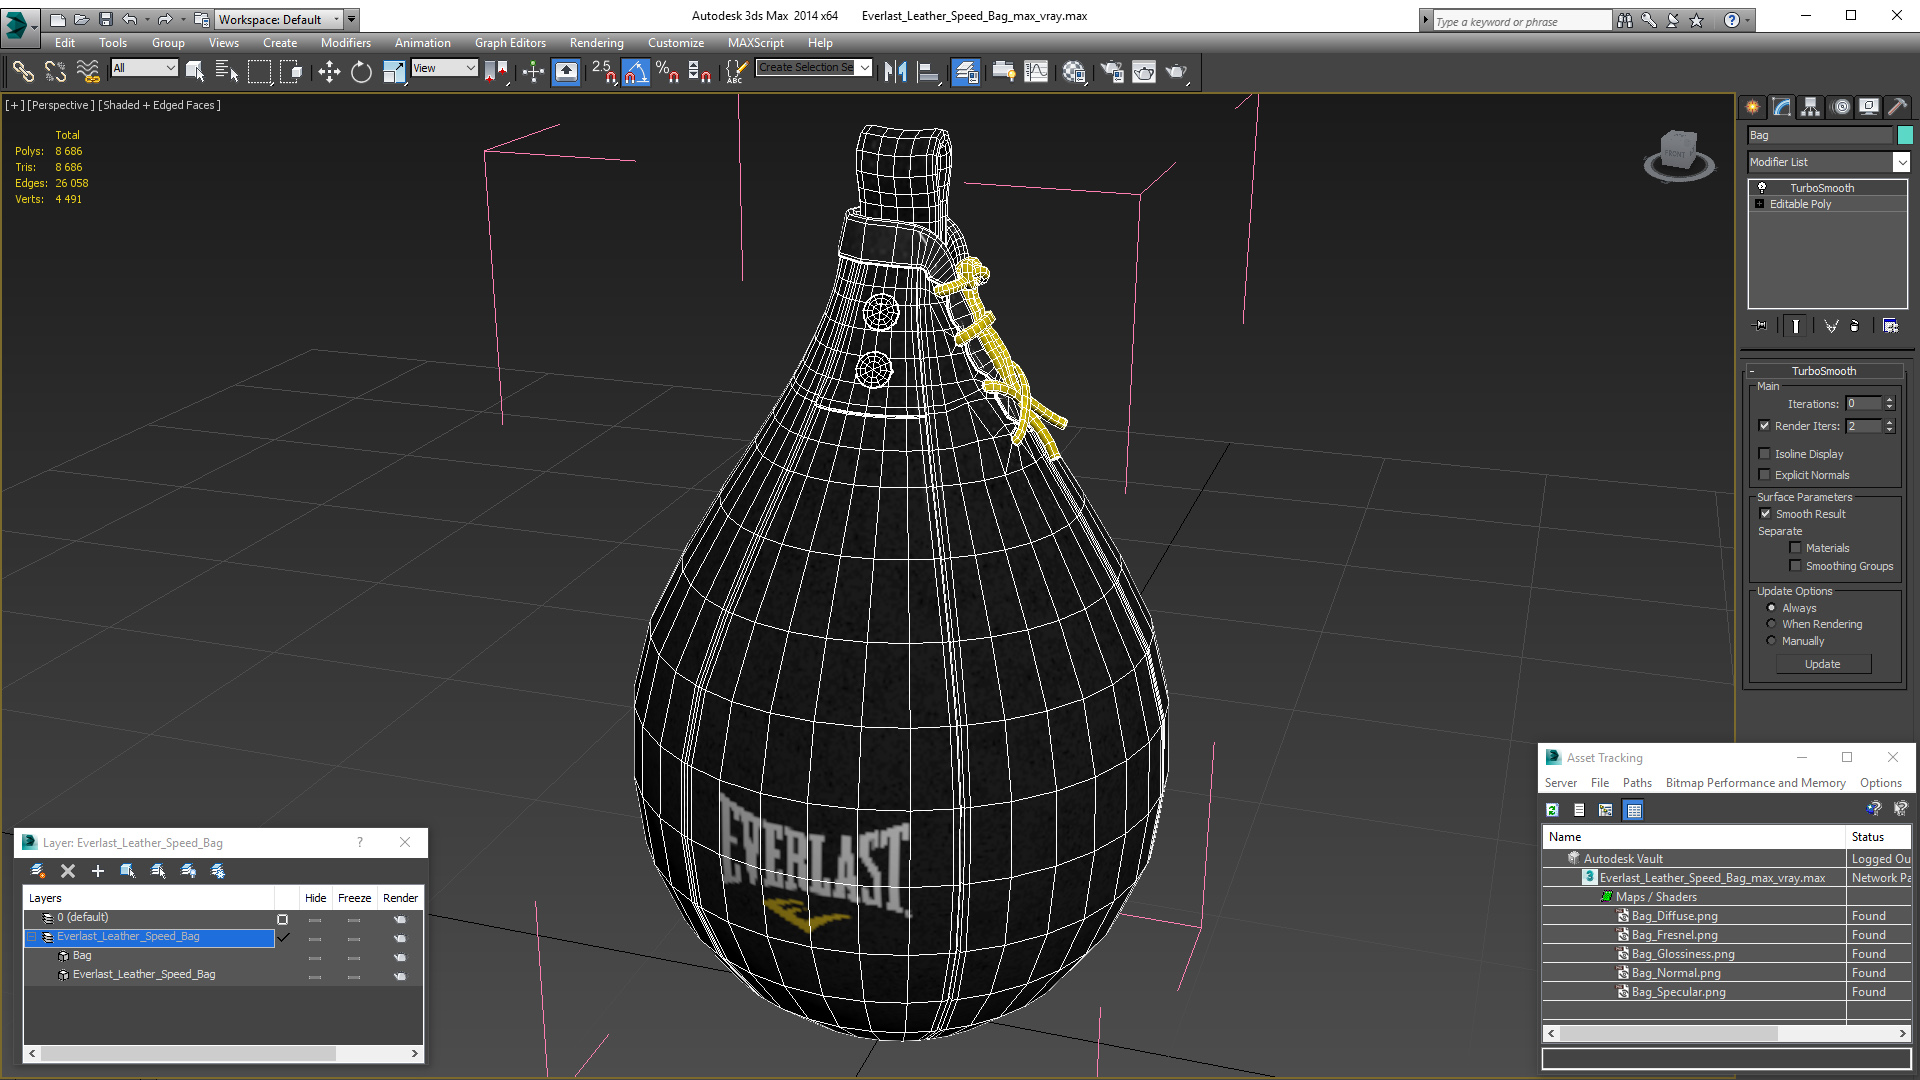Collapse the Everlast_Leather_Speed_Bag layer tree
Viewport: 1920px width, 1080px height.
pos(31,937)
